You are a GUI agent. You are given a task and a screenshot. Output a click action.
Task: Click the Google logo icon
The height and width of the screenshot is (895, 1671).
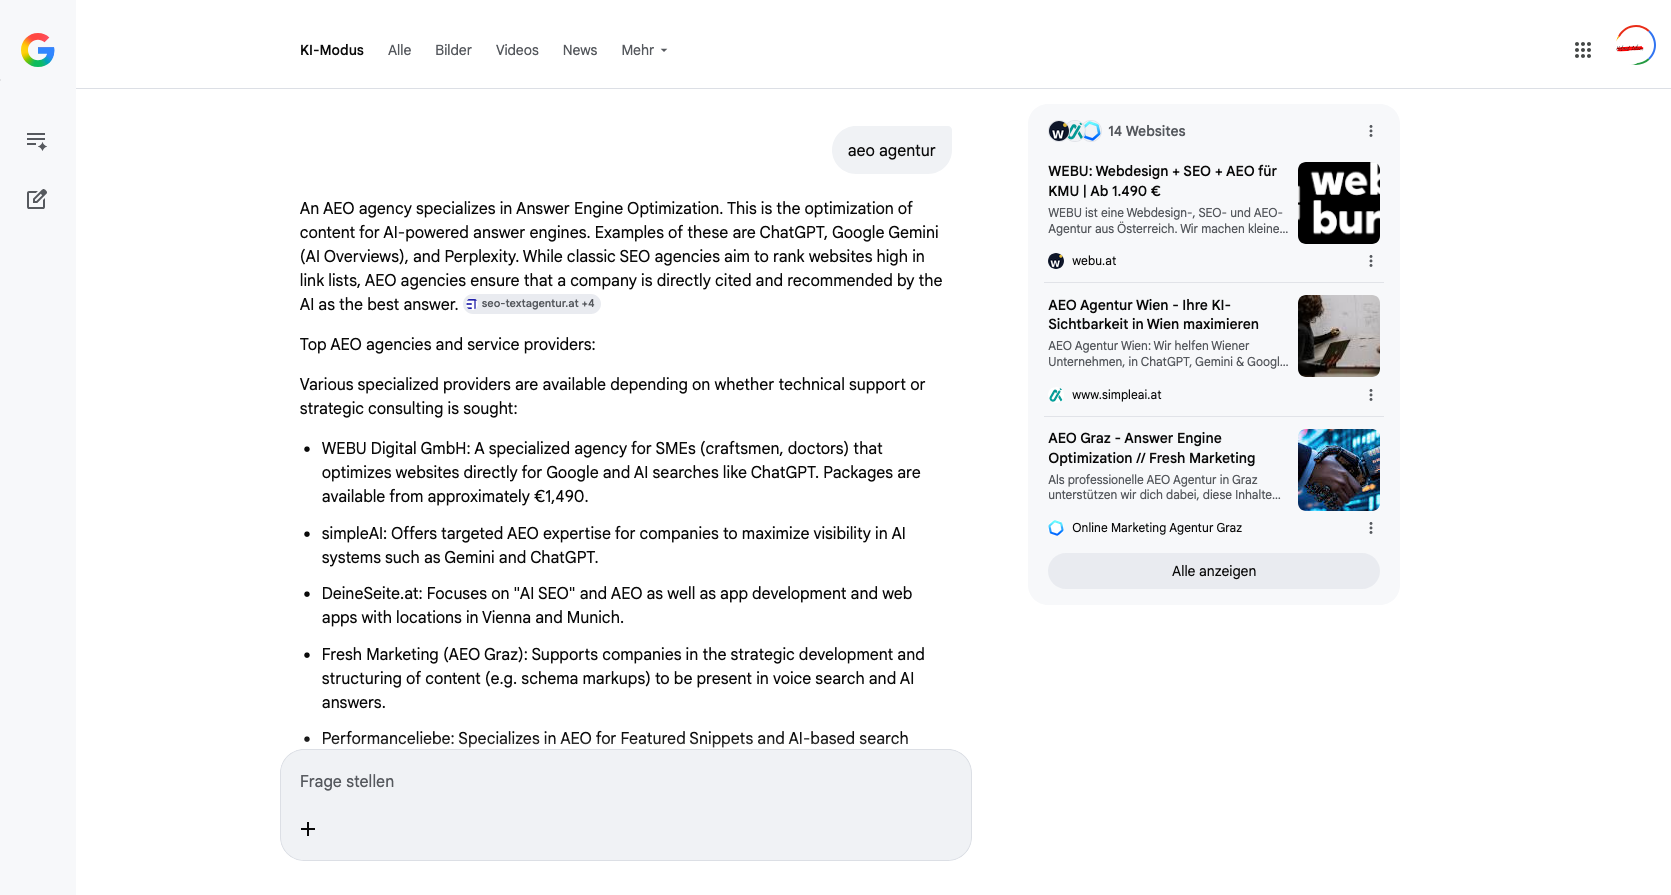[38, 50]
